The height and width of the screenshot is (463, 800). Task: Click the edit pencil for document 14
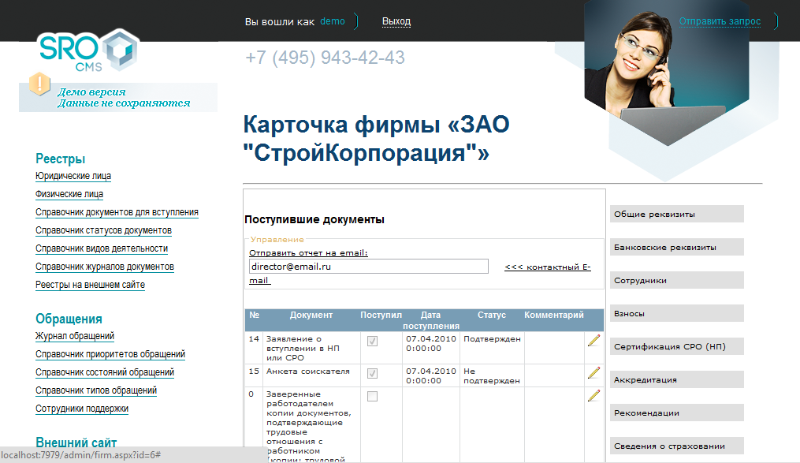[594, 341]
